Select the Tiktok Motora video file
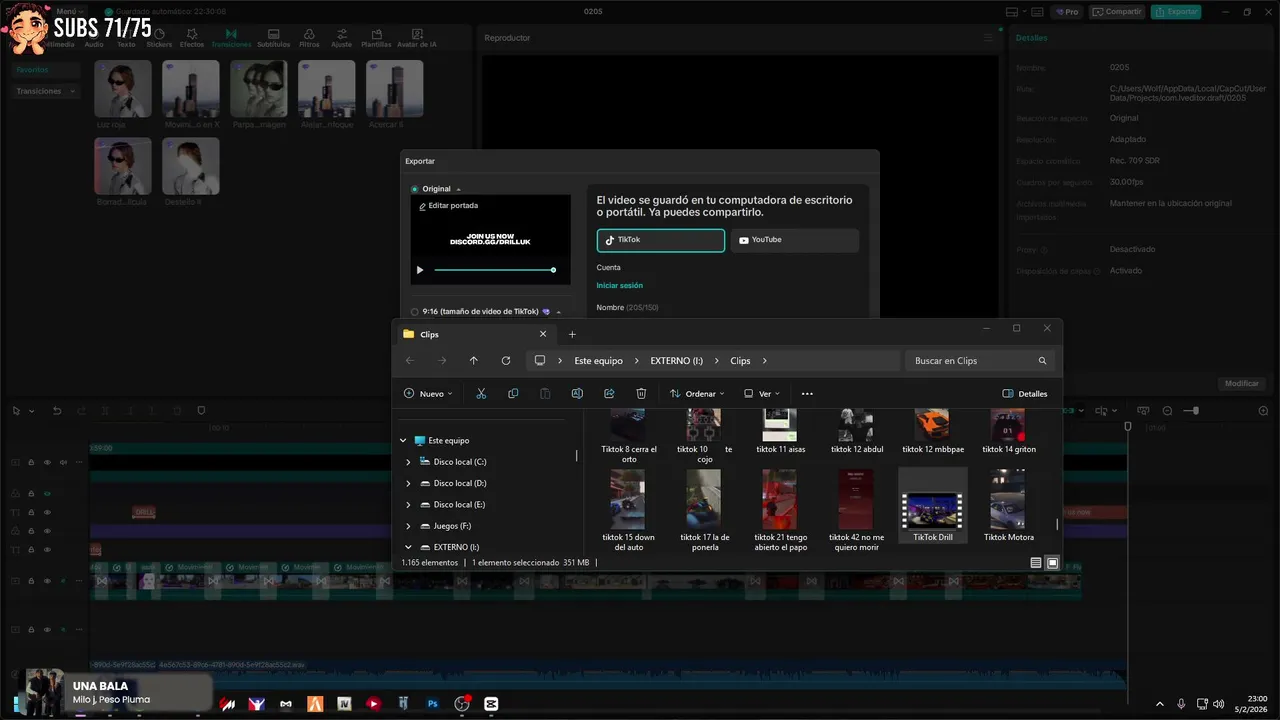Viewport: 1280px width, 720px height. tap(1009, 506)
